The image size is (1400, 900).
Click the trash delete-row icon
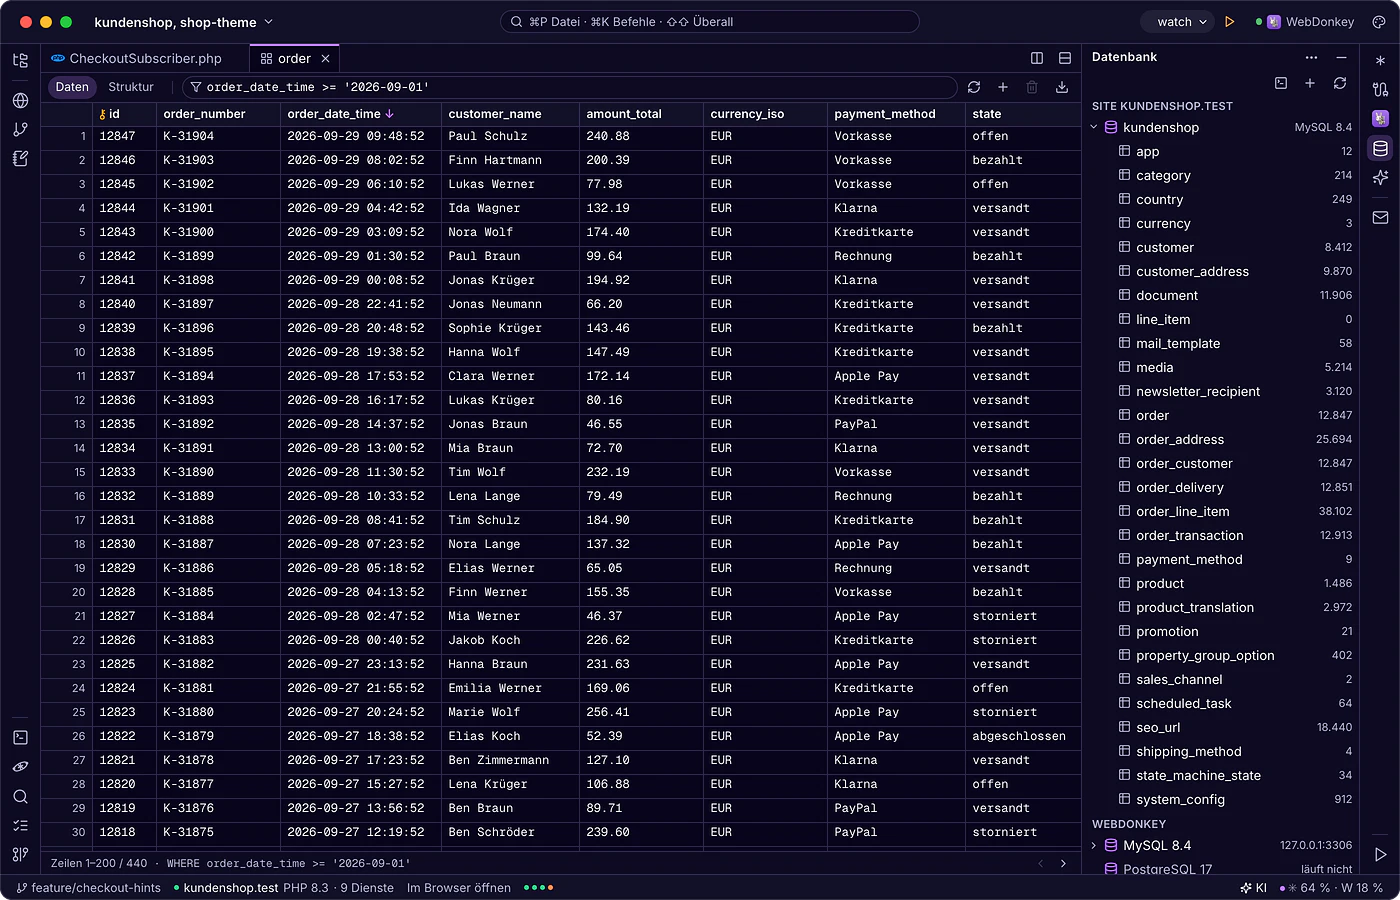[x=1032, y=87]
